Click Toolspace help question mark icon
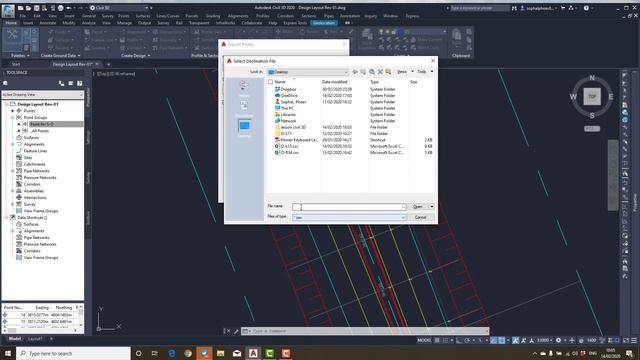The height and width of the screenshot is (360, 640). coord(80,83)
